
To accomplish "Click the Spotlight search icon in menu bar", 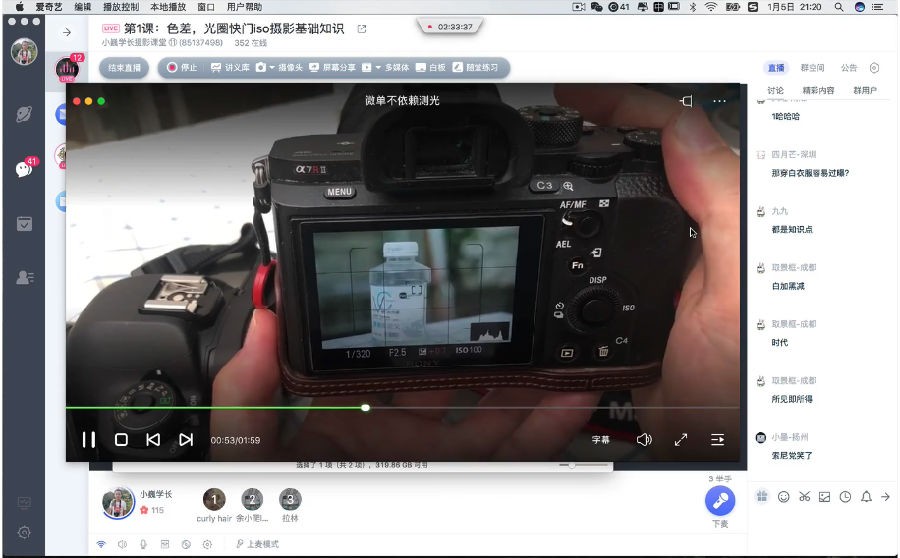I will coord(839,7).
